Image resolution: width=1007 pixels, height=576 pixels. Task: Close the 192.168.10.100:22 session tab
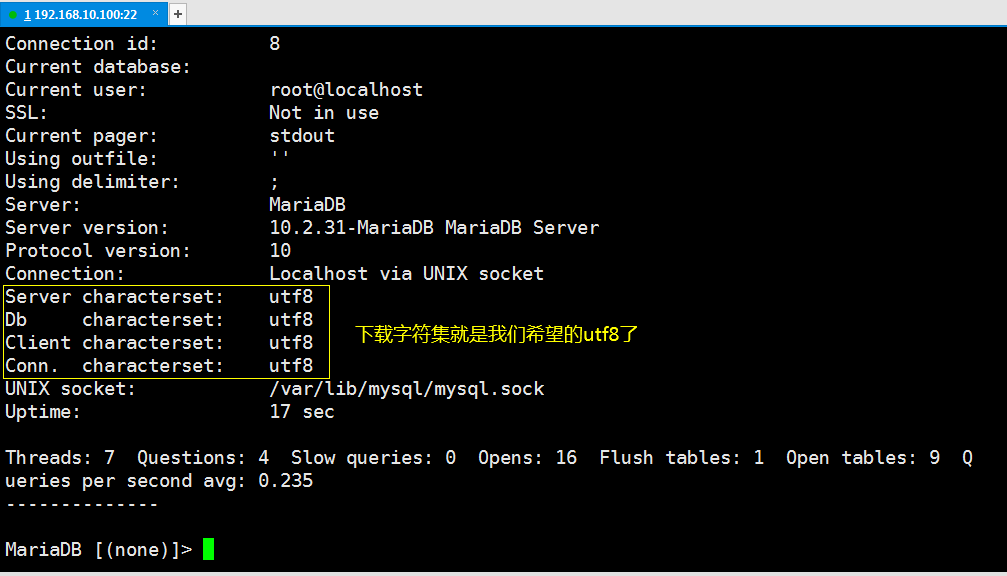155,13
